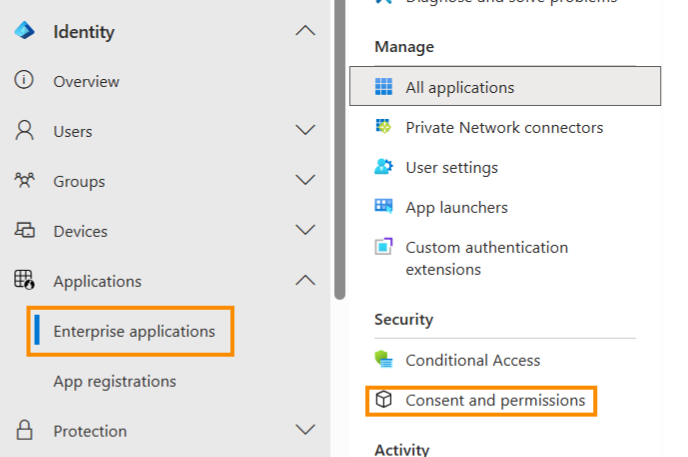The image size is (688, 457).
Task: Click the Consent and permissions cube icon
Action: 384,400
